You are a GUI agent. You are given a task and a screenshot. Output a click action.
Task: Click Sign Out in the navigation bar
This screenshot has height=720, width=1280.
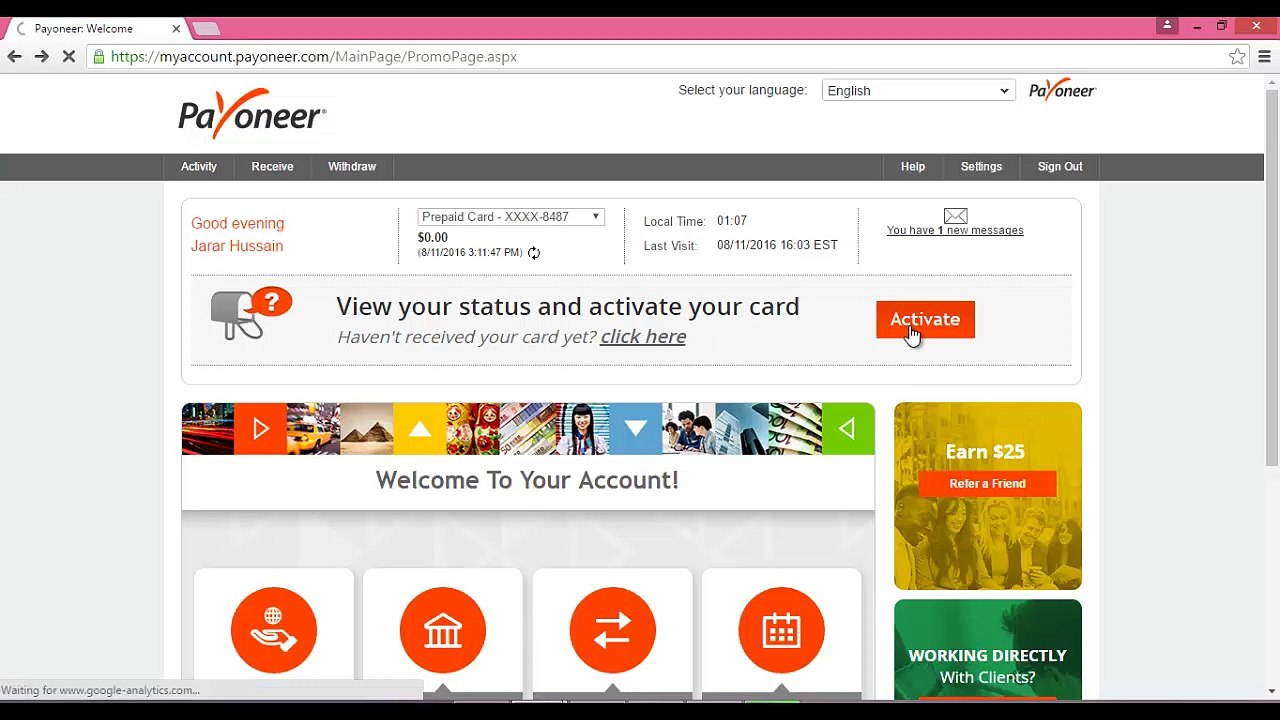(x=1060, y=167)
